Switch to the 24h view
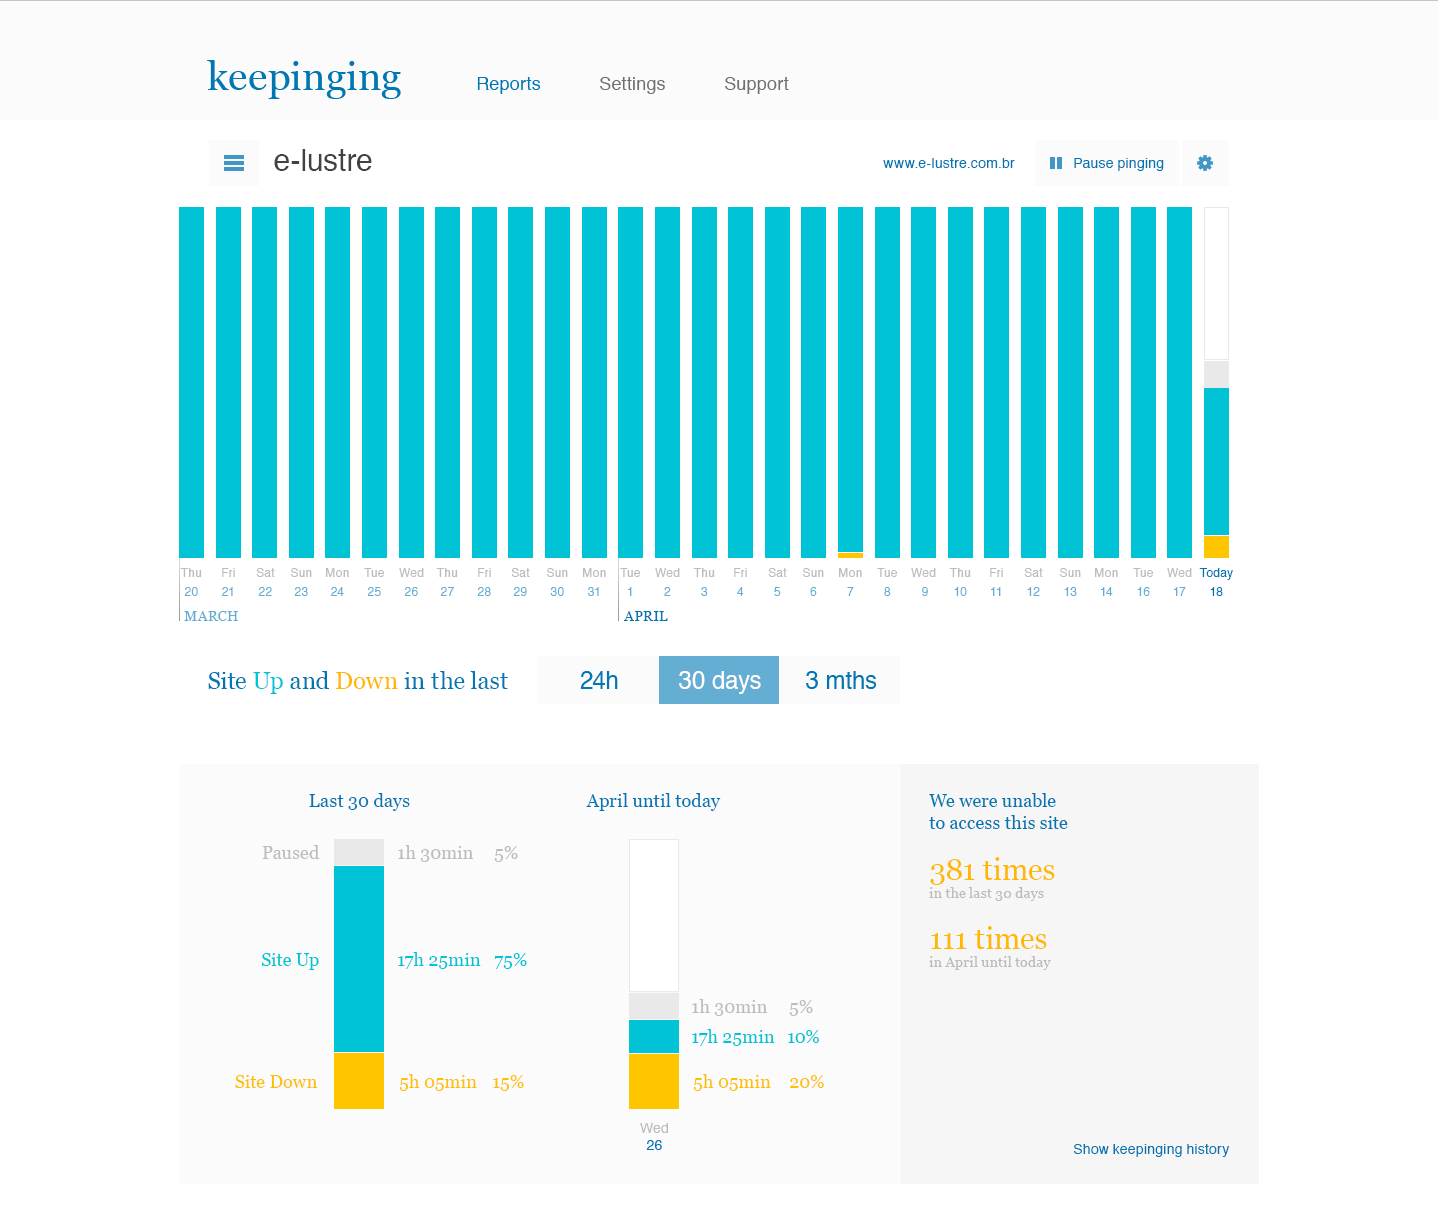Viewport: 1438px width, 1226px height. tap(599, 680)
